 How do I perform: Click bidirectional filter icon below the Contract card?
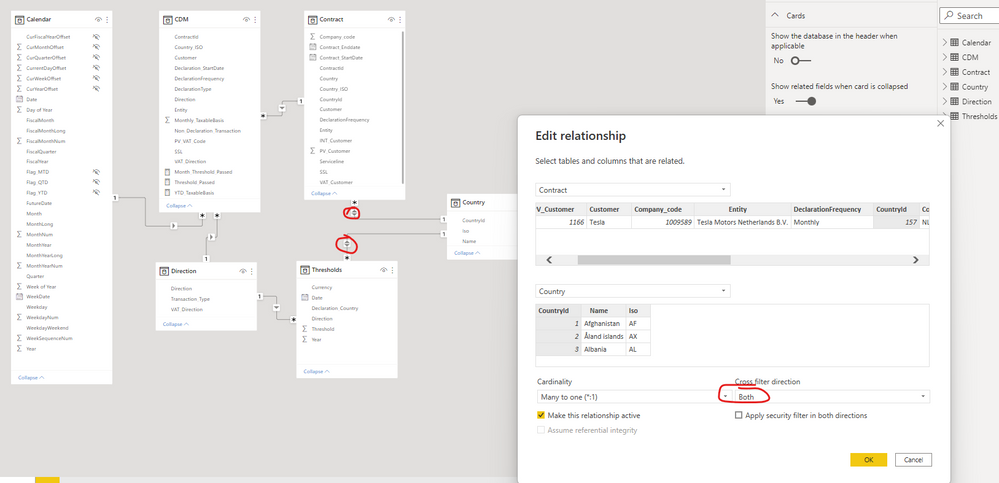pyautogui.click(x=352, y=213)
